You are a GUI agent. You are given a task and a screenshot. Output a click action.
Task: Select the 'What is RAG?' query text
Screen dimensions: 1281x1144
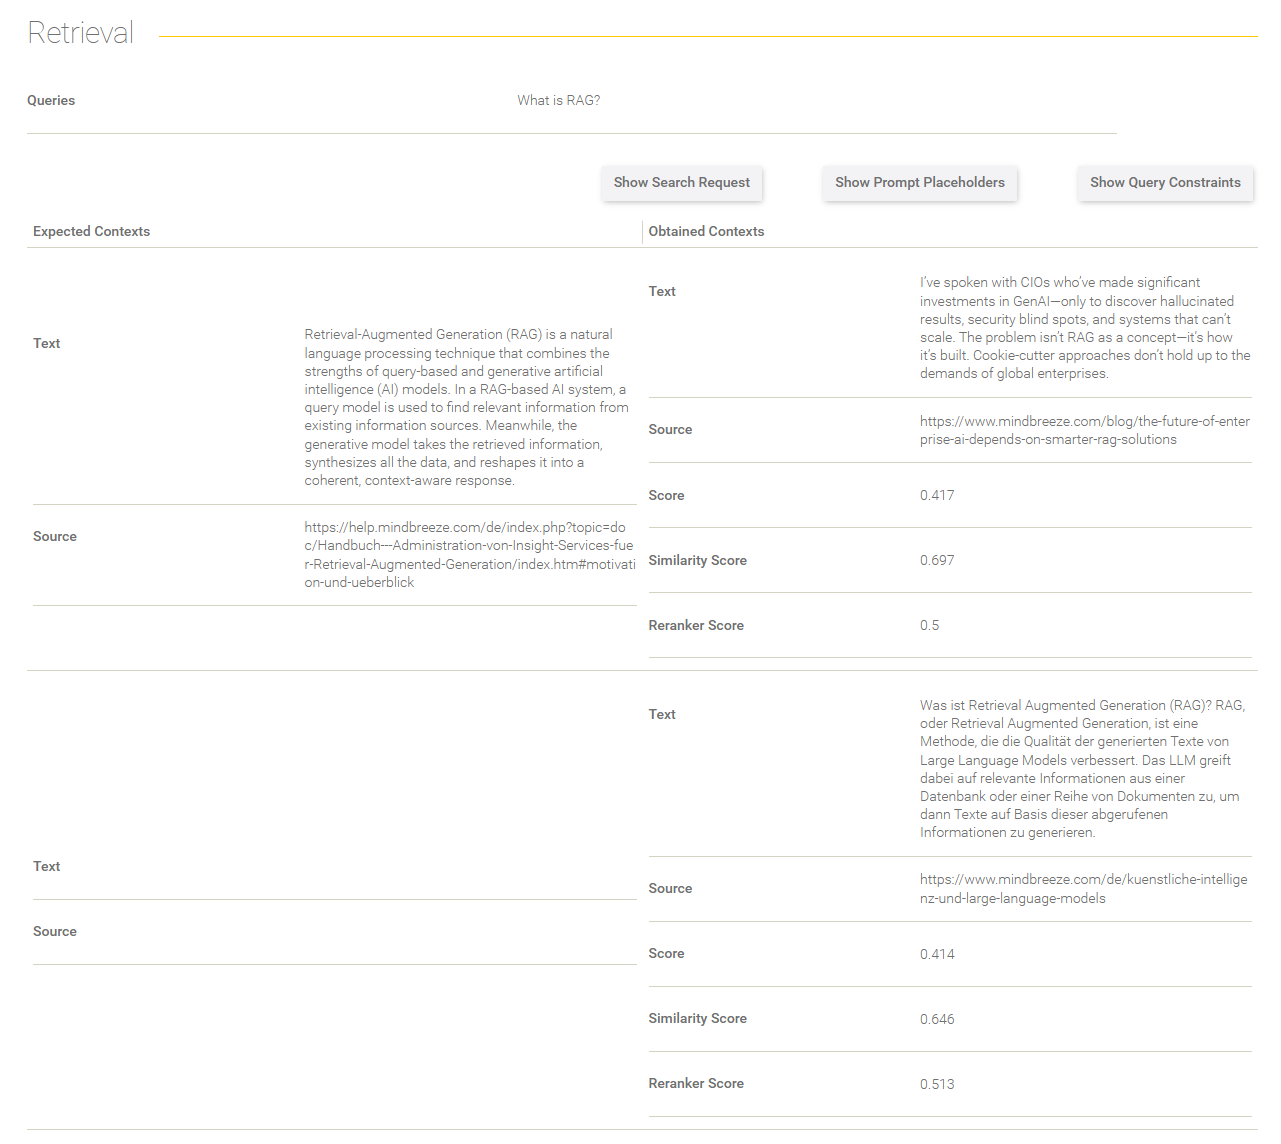[x=559, y=100]
